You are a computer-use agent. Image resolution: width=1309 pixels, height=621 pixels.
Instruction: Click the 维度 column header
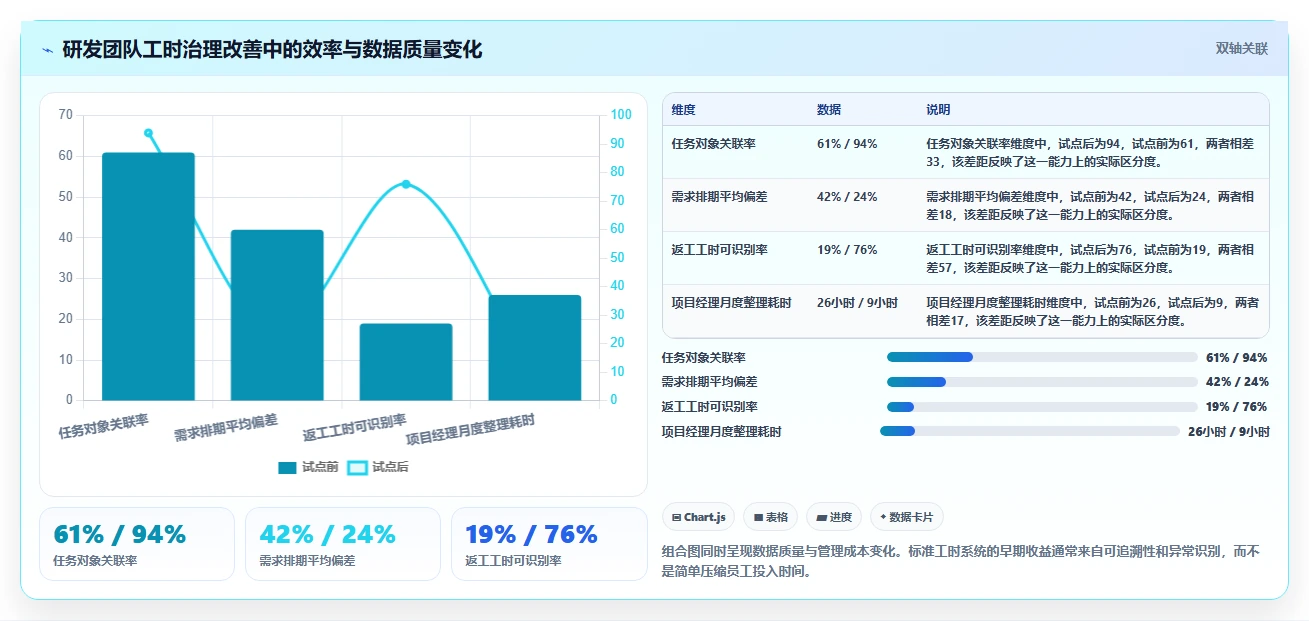pos(684,110)
